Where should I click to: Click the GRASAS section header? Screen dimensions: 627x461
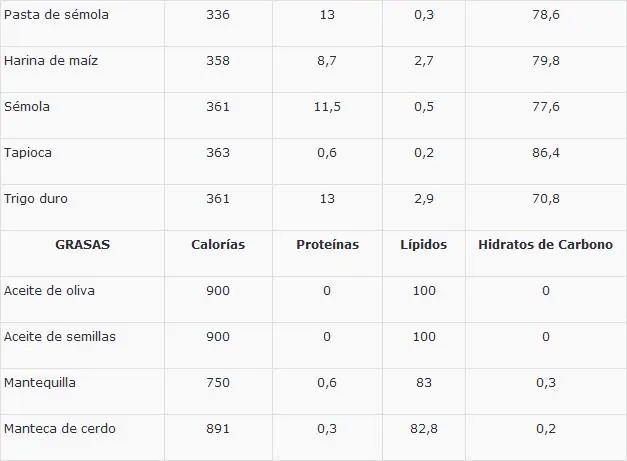tap(82, 245)
